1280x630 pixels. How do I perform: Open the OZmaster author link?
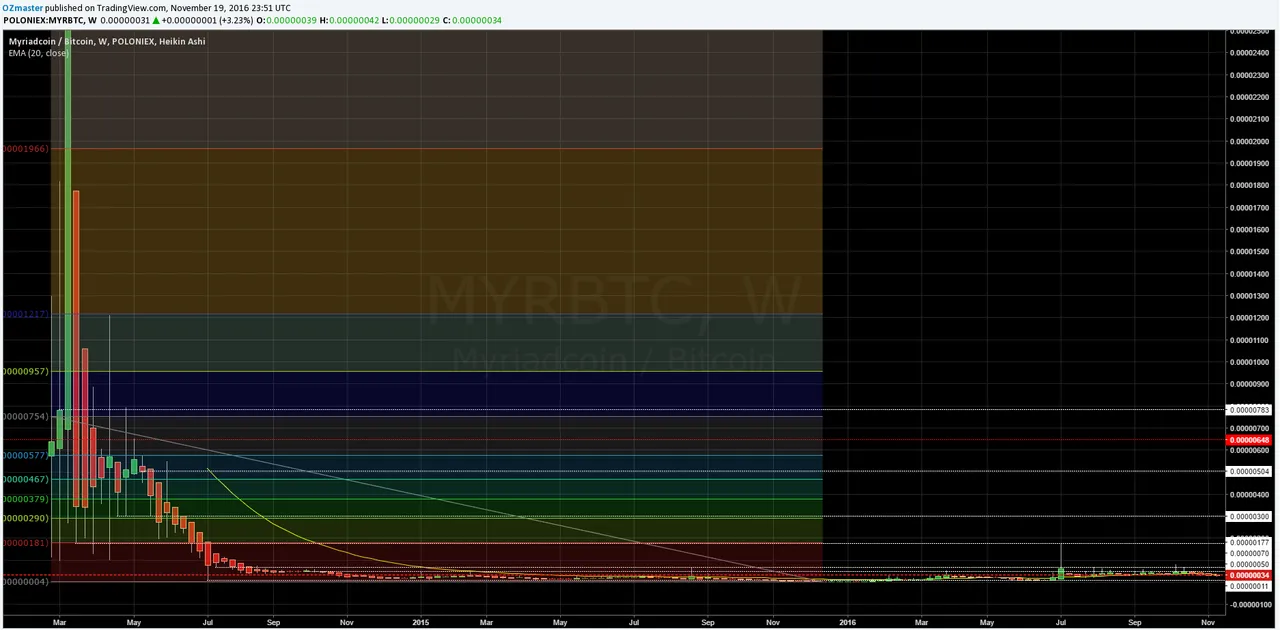[x=23, y=7]
